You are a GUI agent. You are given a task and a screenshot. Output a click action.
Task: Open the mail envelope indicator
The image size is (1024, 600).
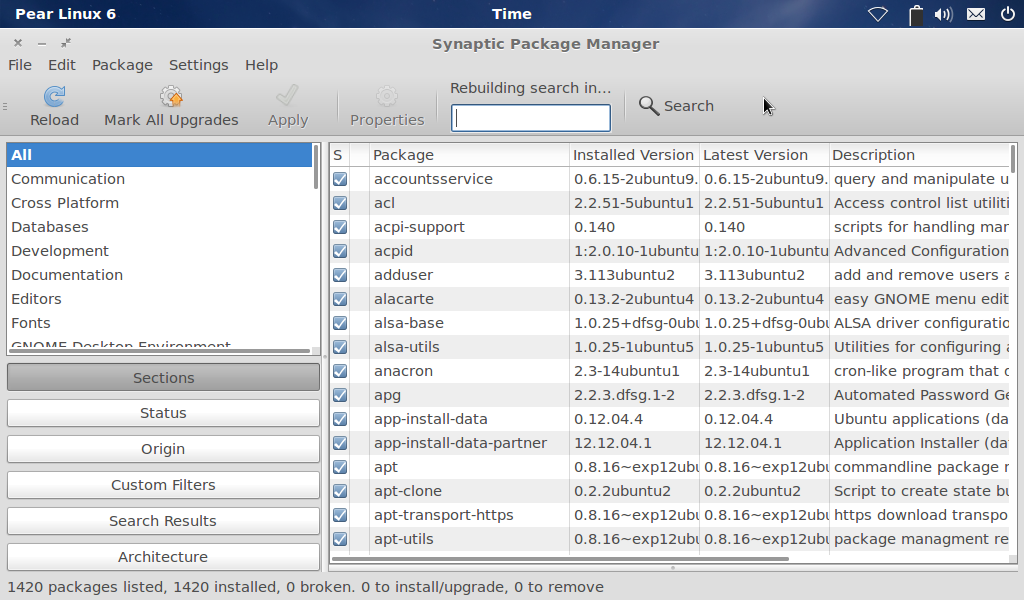(x=976, y=14)
